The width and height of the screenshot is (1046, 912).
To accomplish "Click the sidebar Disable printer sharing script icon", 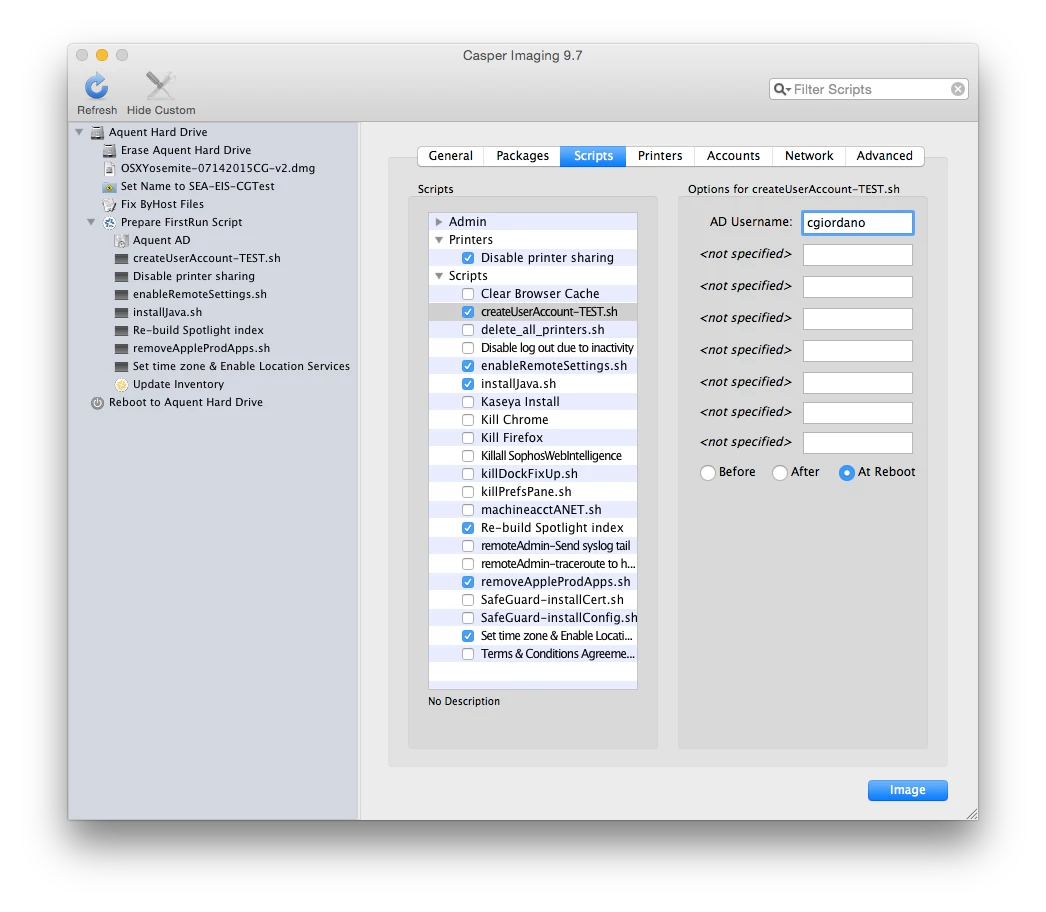I will pyautogui.click(x=121, y=276).
